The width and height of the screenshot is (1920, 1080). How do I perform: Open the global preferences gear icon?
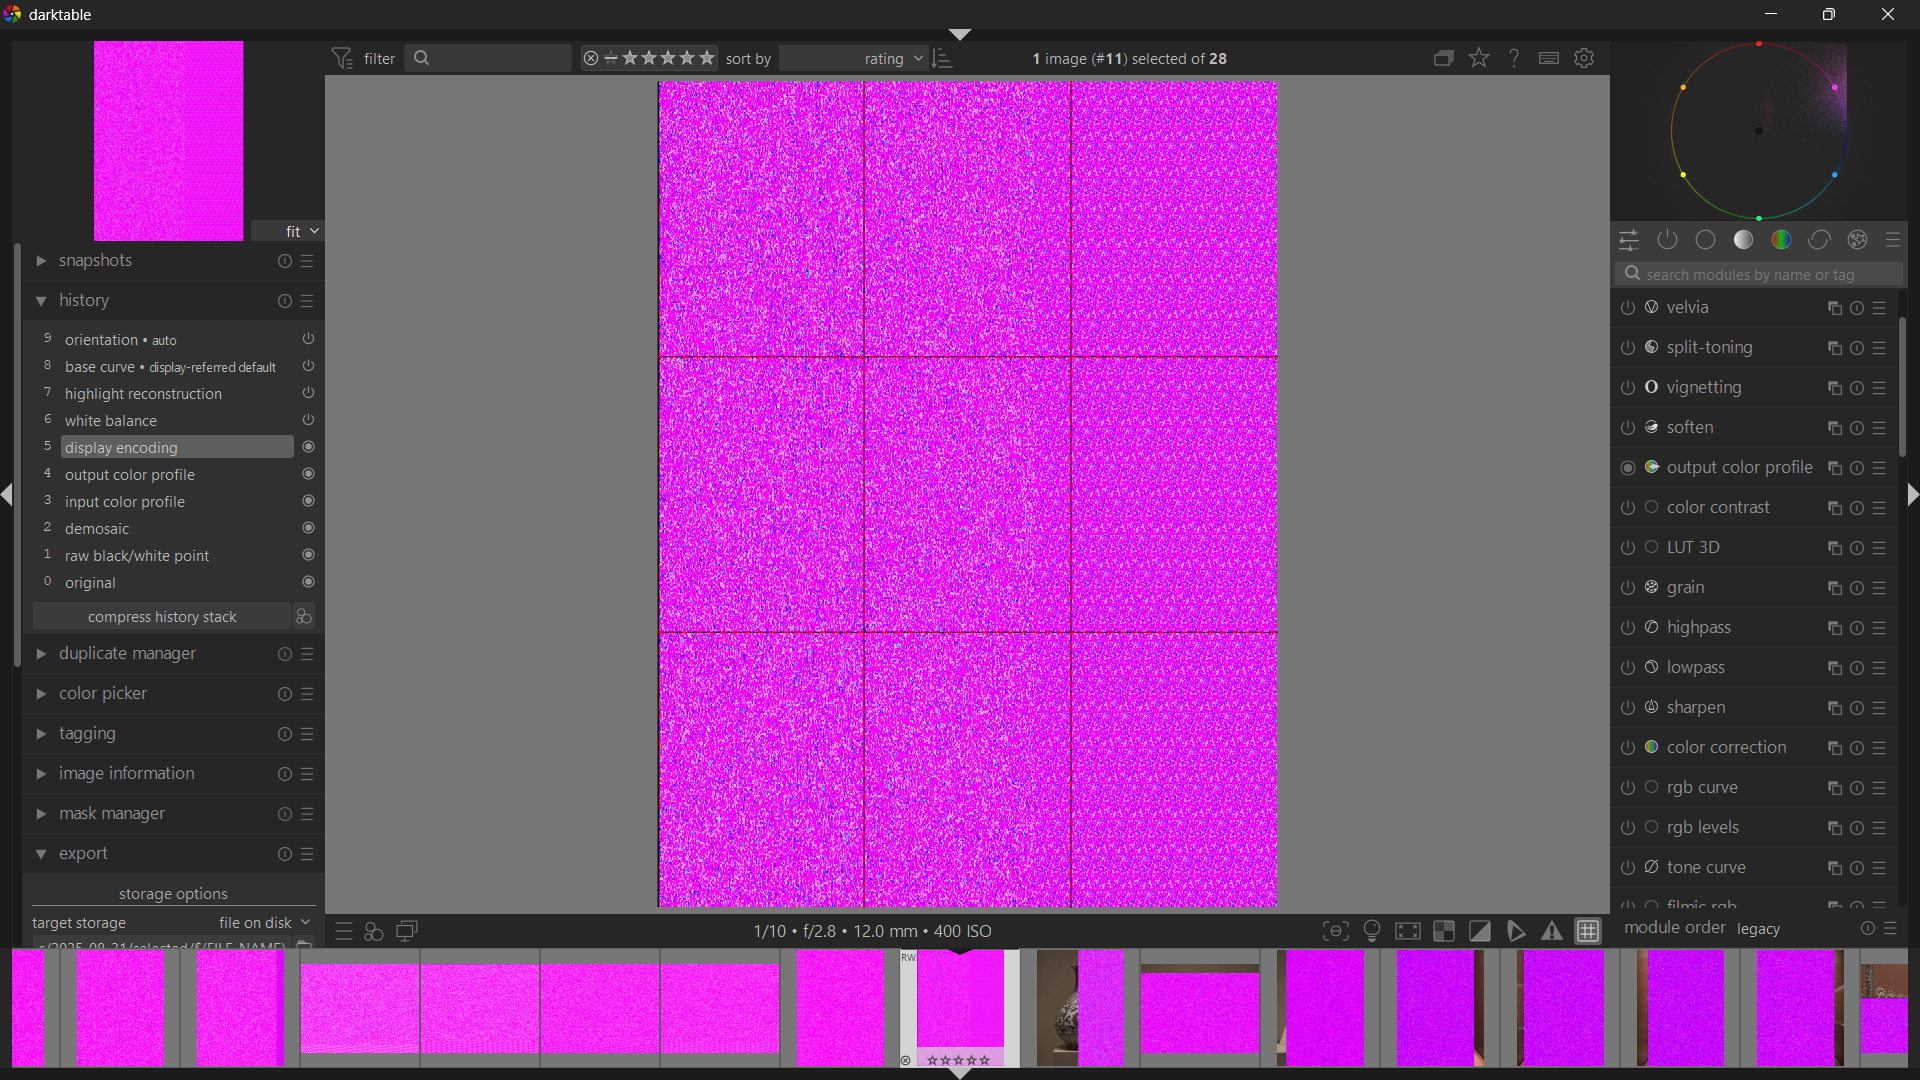point(1584,58)
